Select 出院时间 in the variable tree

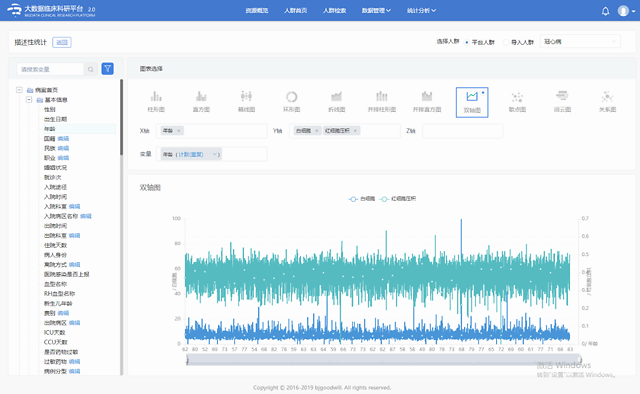click(55, 226)
